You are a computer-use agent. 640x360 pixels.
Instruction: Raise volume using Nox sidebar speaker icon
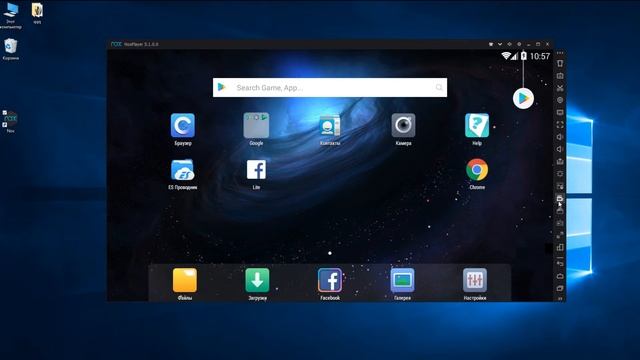tap(560, 137)
